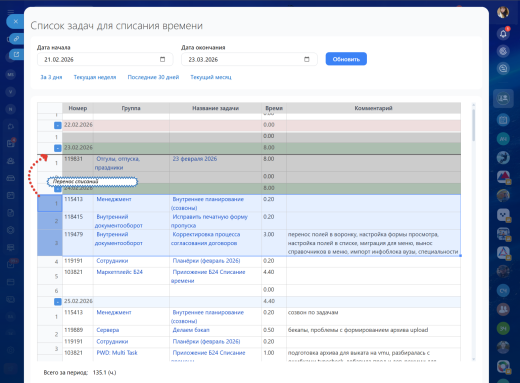Open start date calendar picker icon
The image size is (520, 383).
coord(162,59)
